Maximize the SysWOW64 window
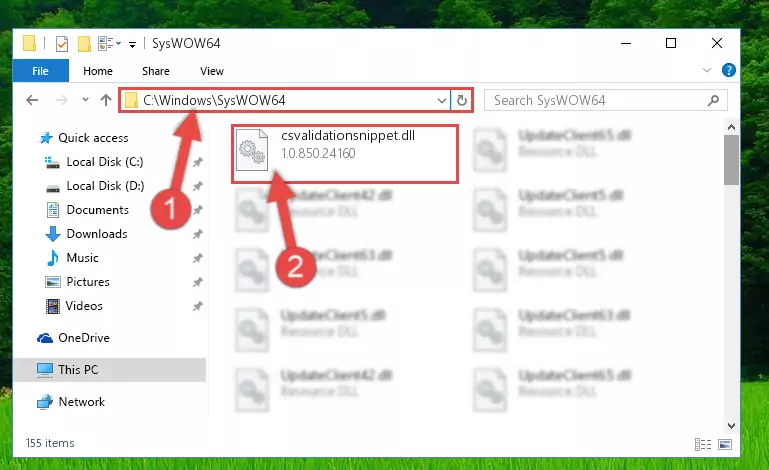 [x=671, y=44]
